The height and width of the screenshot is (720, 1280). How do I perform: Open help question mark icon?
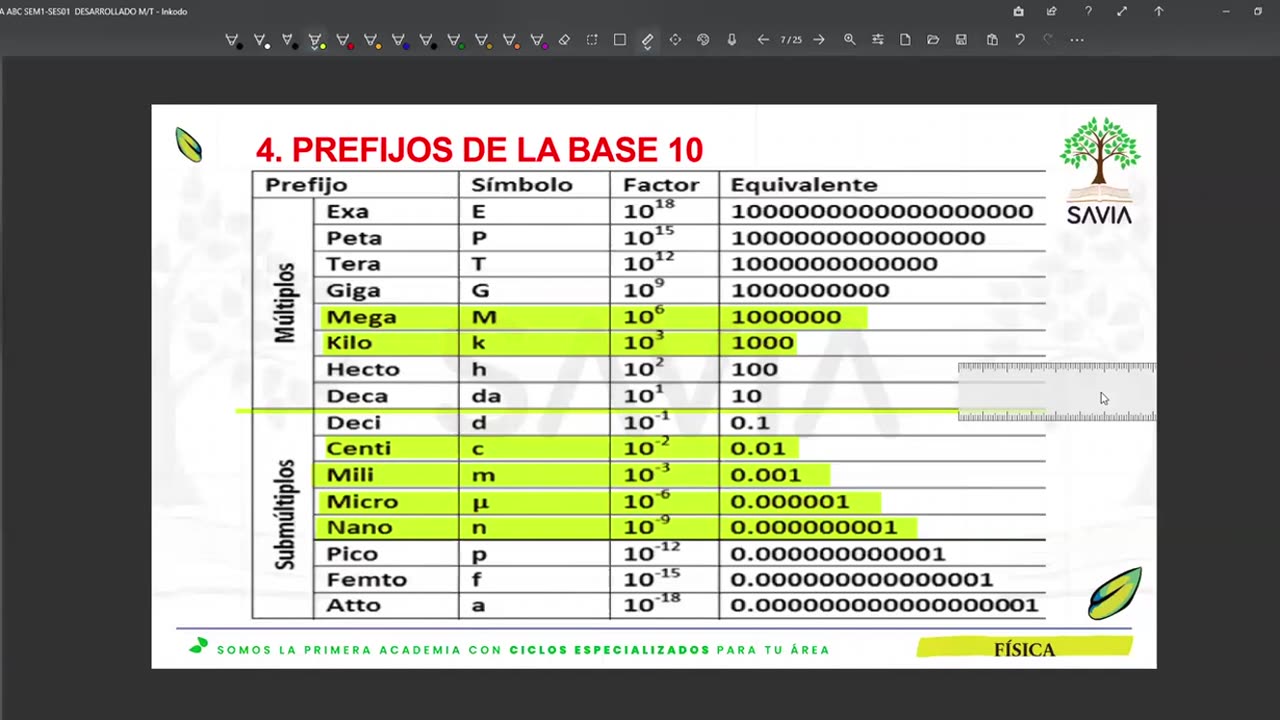pos(1088,11)
